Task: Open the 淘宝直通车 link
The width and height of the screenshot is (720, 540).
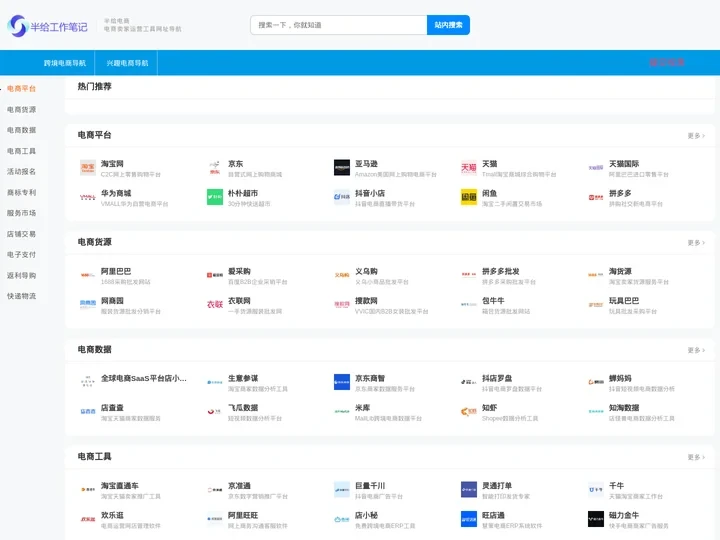Action: 119,486
